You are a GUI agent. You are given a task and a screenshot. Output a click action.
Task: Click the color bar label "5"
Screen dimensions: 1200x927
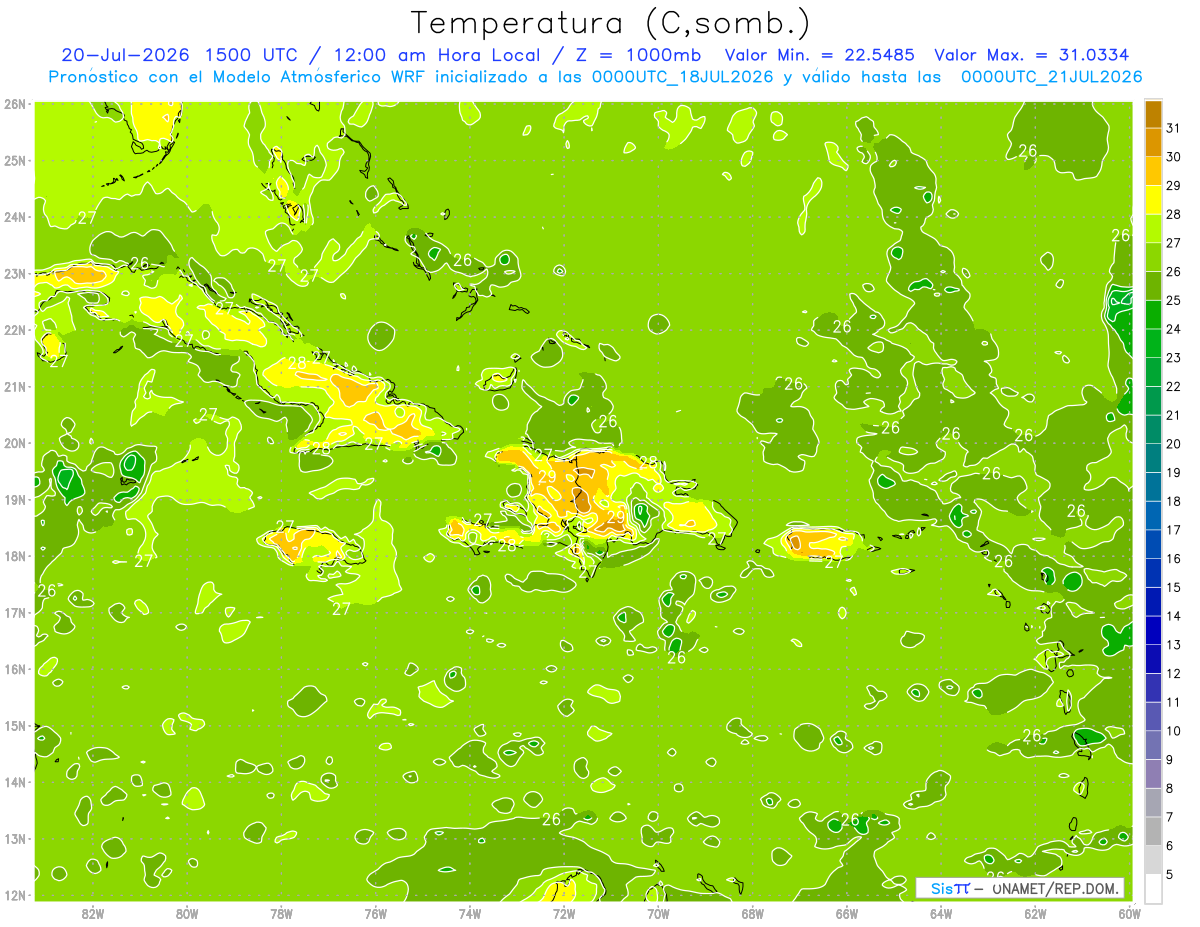(x=1171, y=875)
